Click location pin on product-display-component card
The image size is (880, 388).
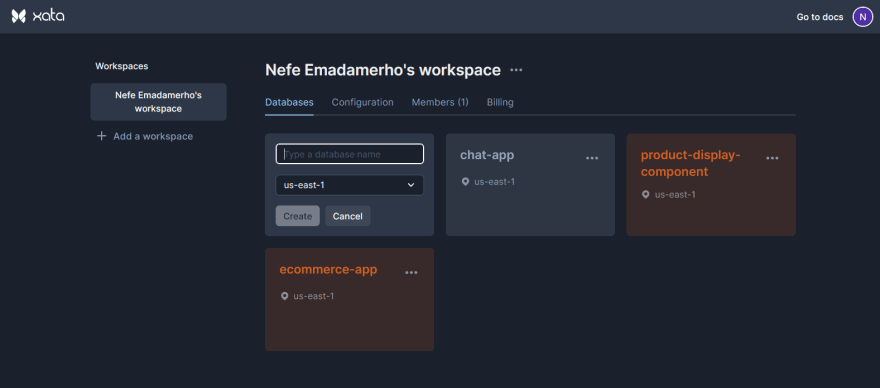click(x=645, y=195)
